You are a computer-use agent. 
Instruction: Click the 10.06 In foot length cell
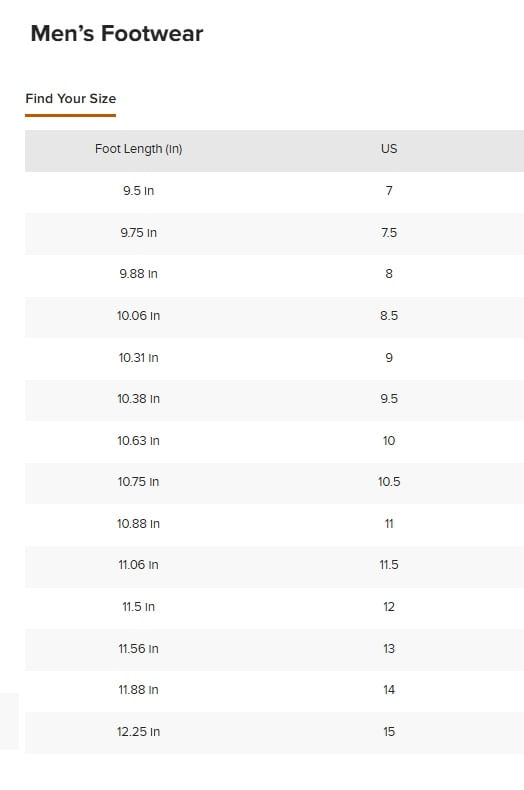coord(139,316)
